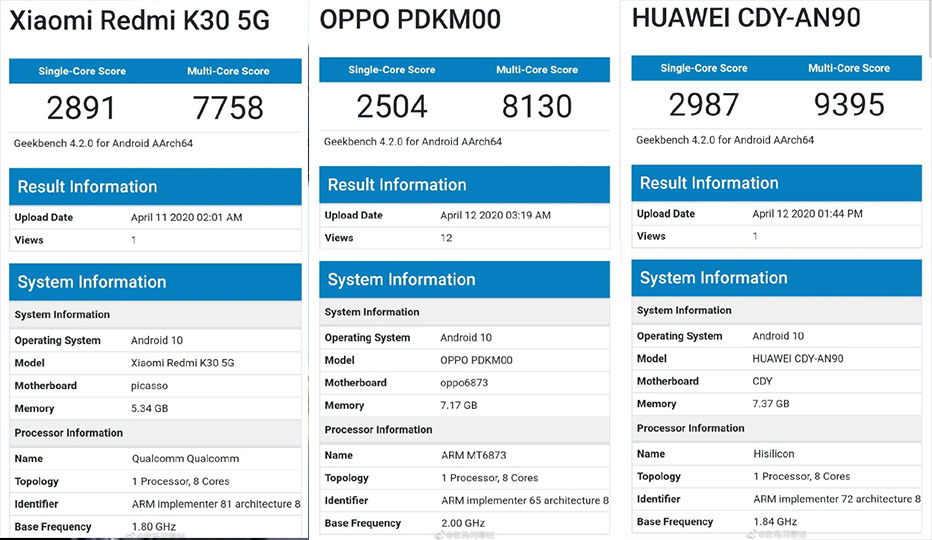
Task: Click Xiaomi base frequency 1.80 GHz
Action: pyautogui.click(x=154, y=527)
